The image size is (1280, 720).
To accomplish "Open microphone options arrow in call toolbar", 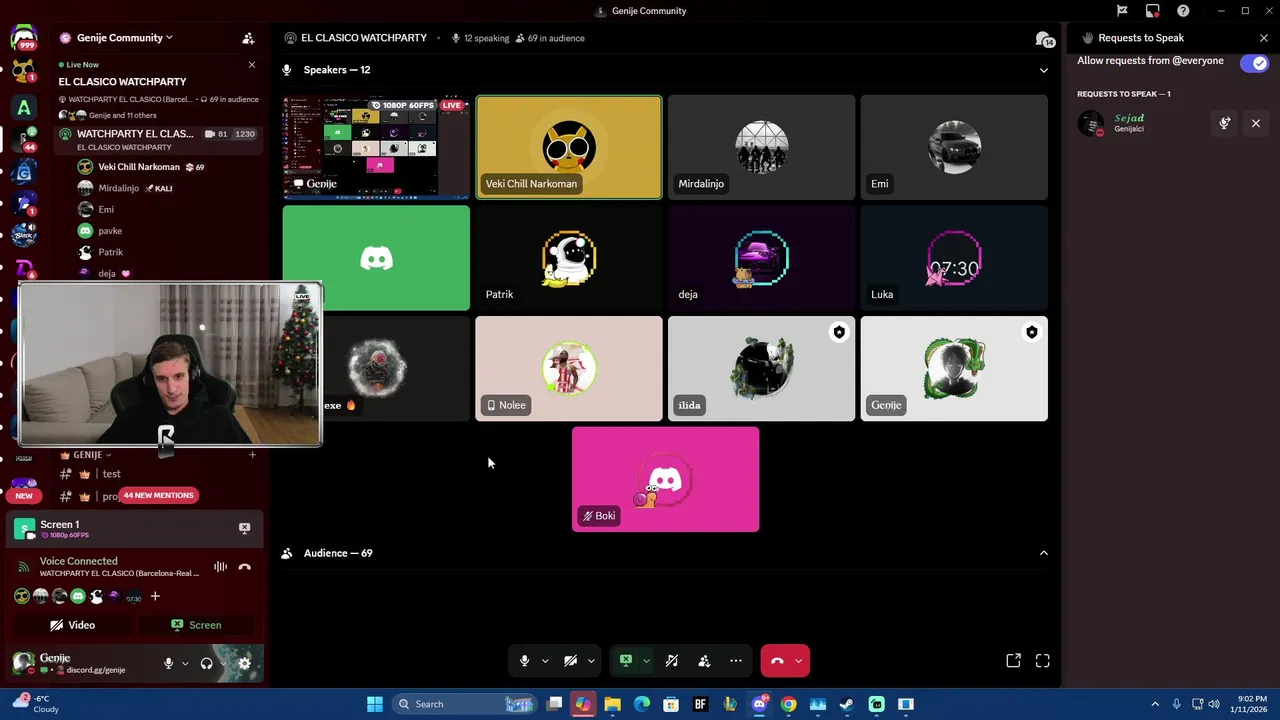I will (x=545, y=661).
